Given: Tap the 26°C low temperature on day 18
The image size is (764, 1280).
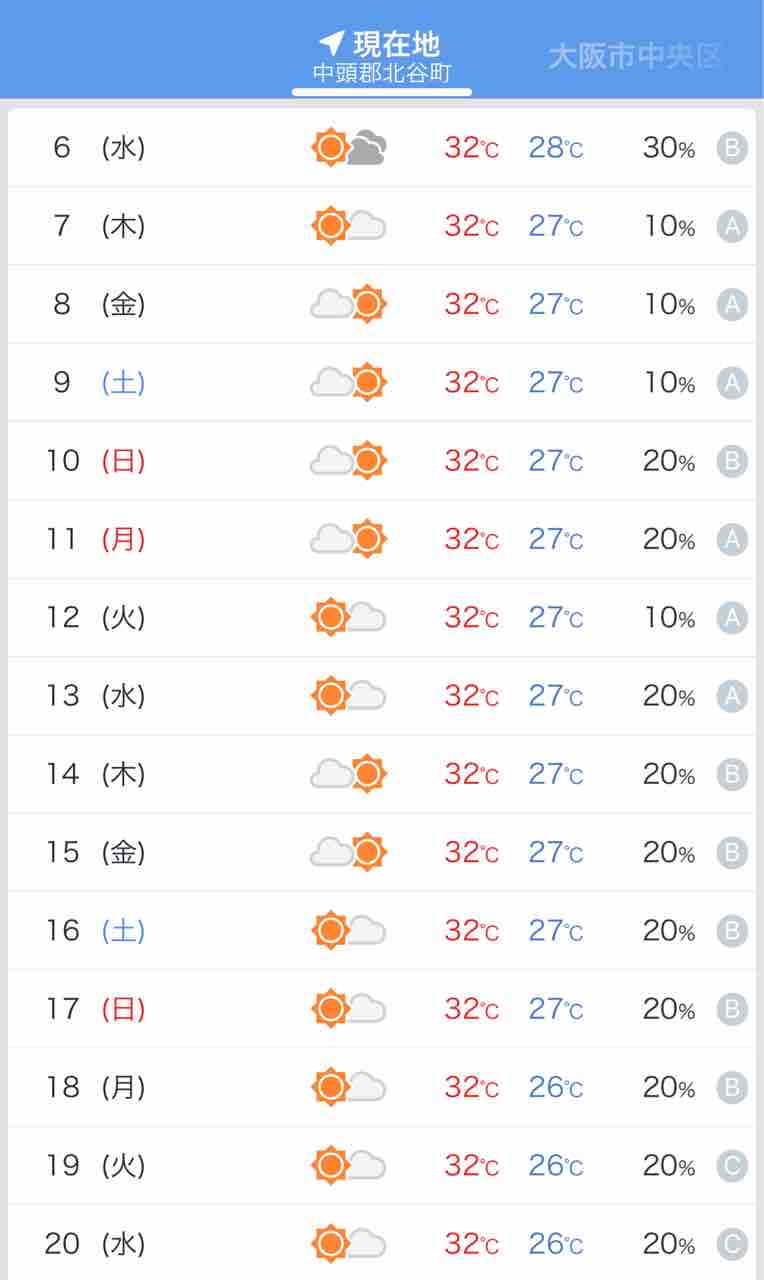Looking at the screenshot, I should pos(556,1087).
